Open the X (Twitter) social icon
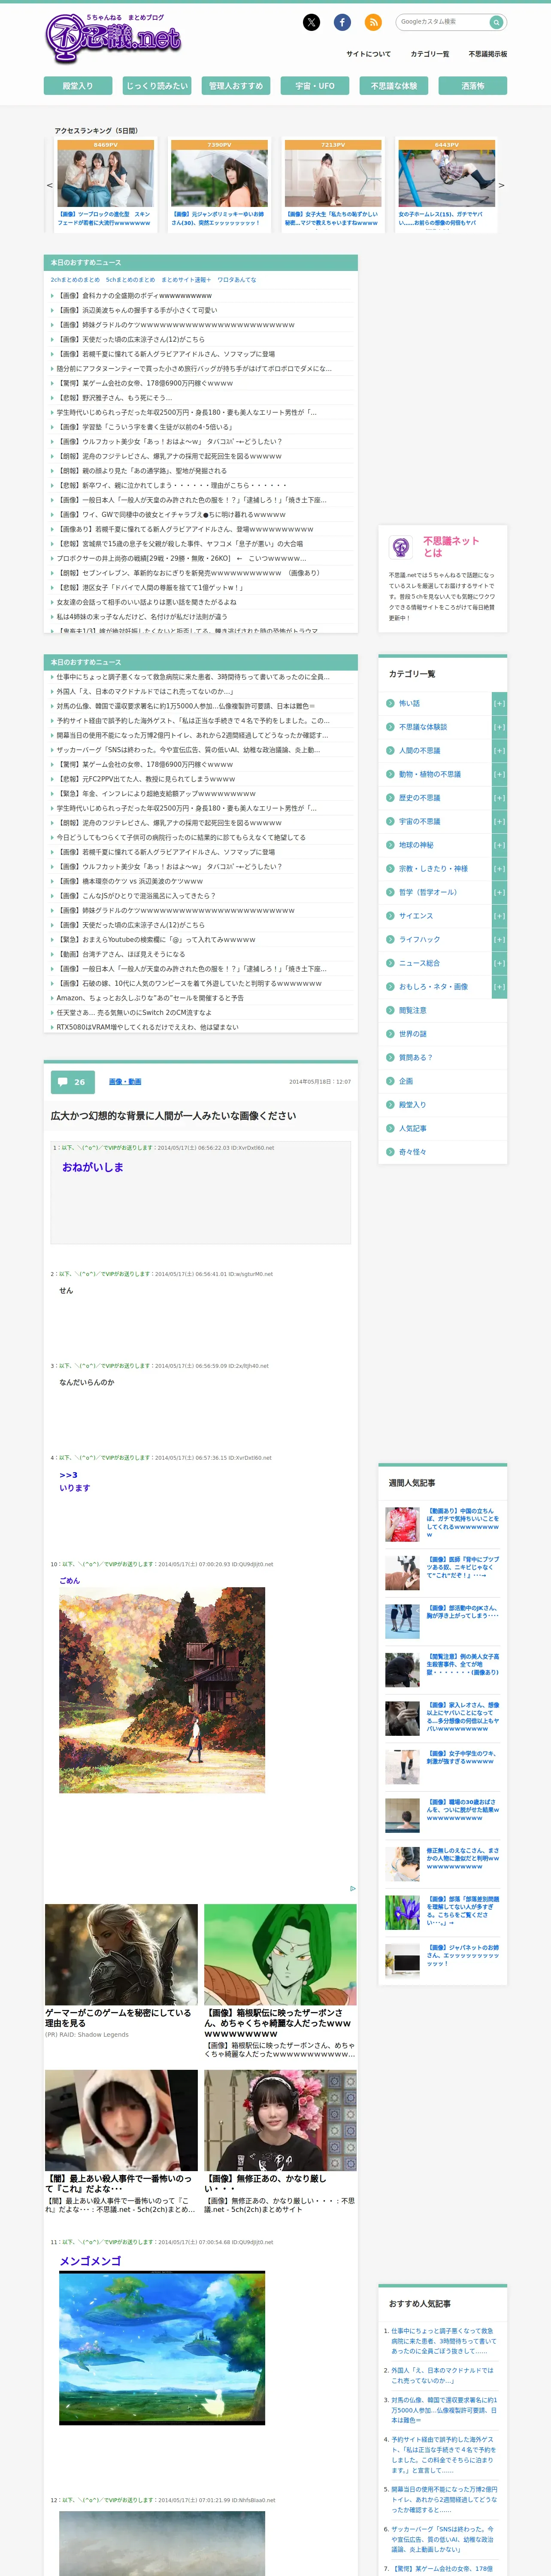Image resolution: width=551 pixels, height=2576 pixels. click(x=311, y=22)
